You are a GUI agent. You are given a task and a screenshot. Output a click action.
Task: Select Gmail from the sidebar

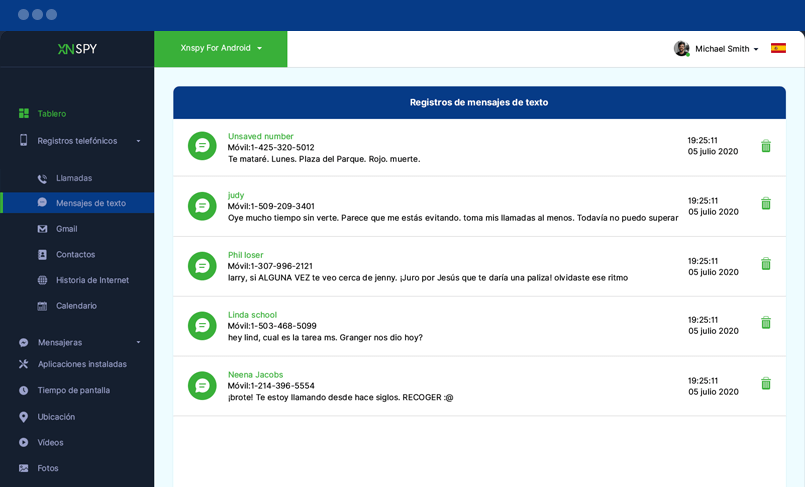[66, 229]
